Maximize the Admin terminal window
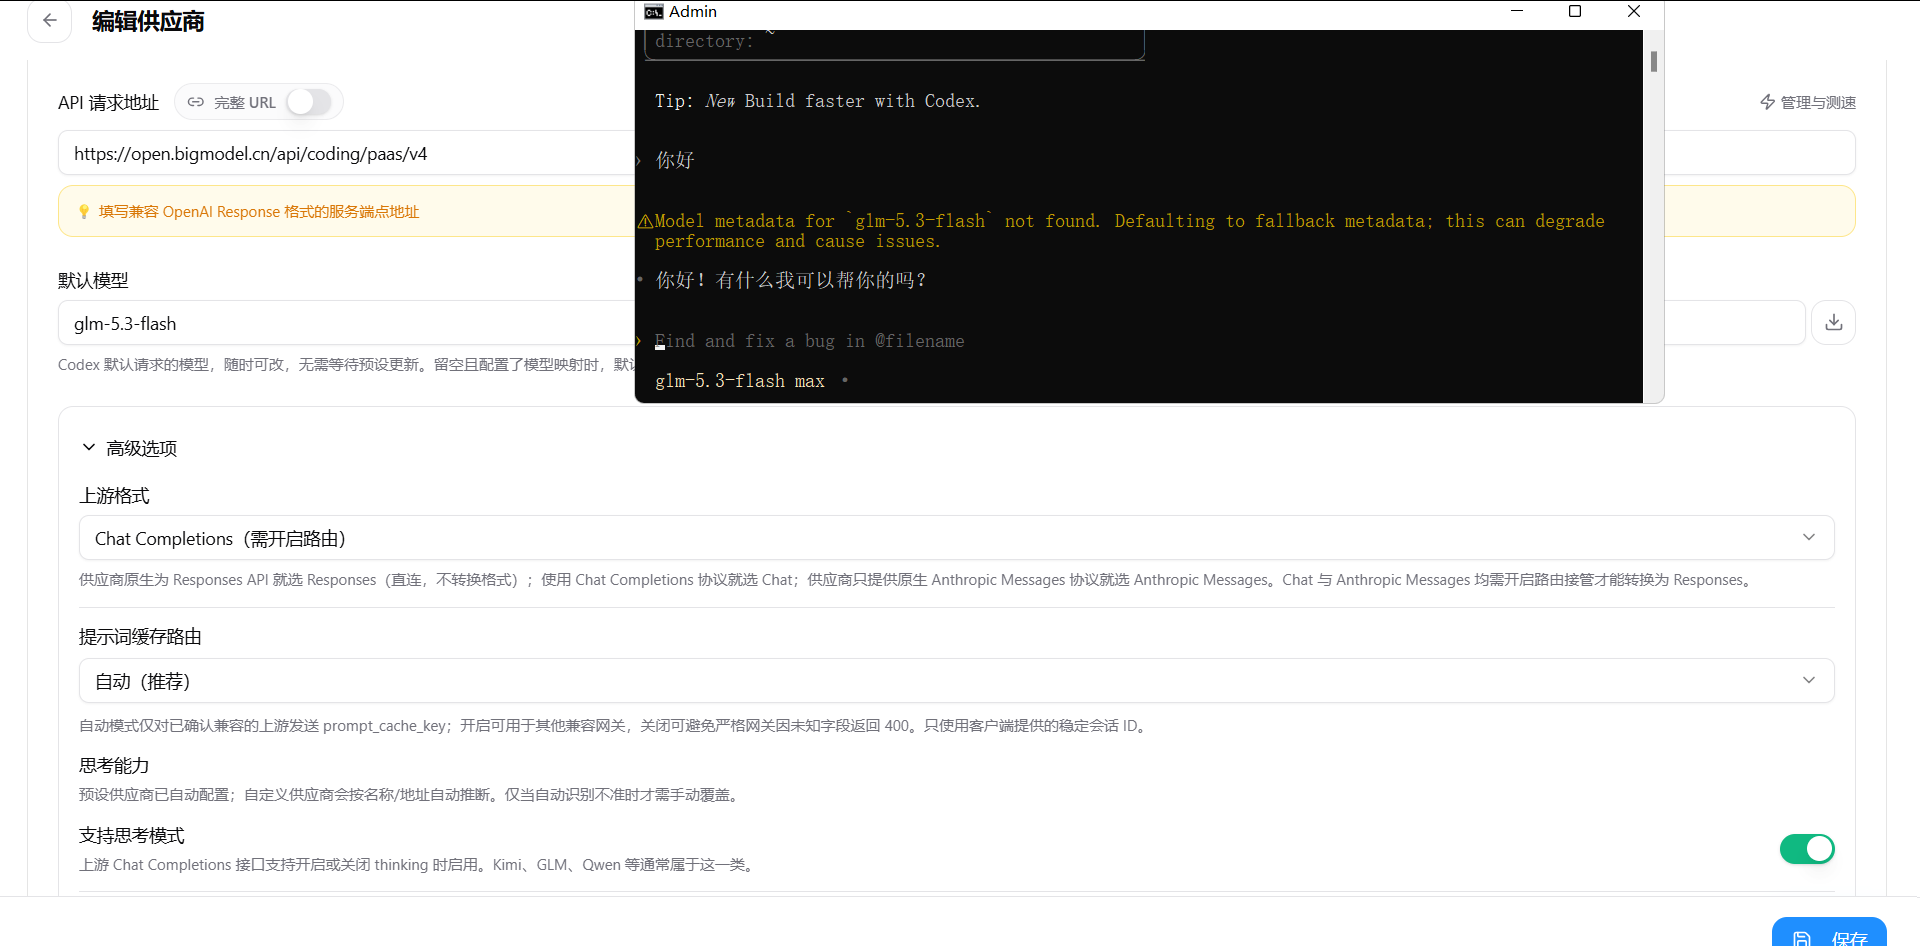1920x946 pixels. coord(1575,12)
